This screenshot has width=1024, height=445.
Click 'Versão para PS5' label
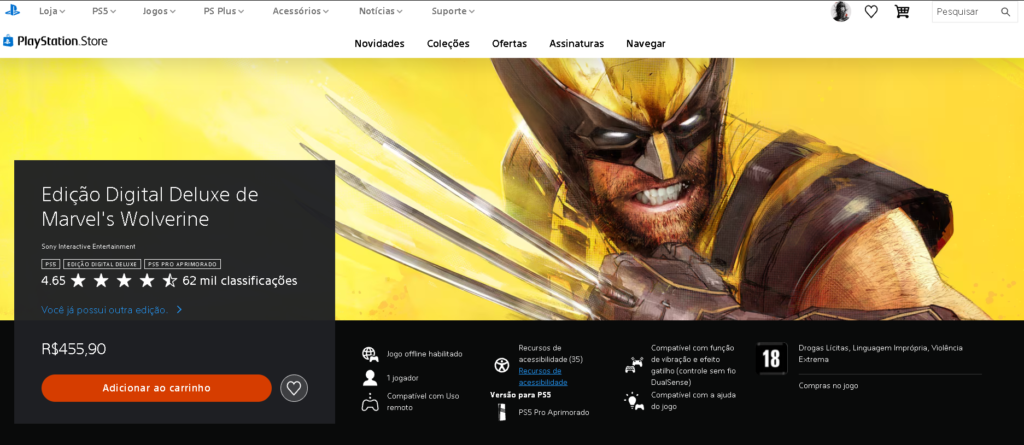point(520,395)
